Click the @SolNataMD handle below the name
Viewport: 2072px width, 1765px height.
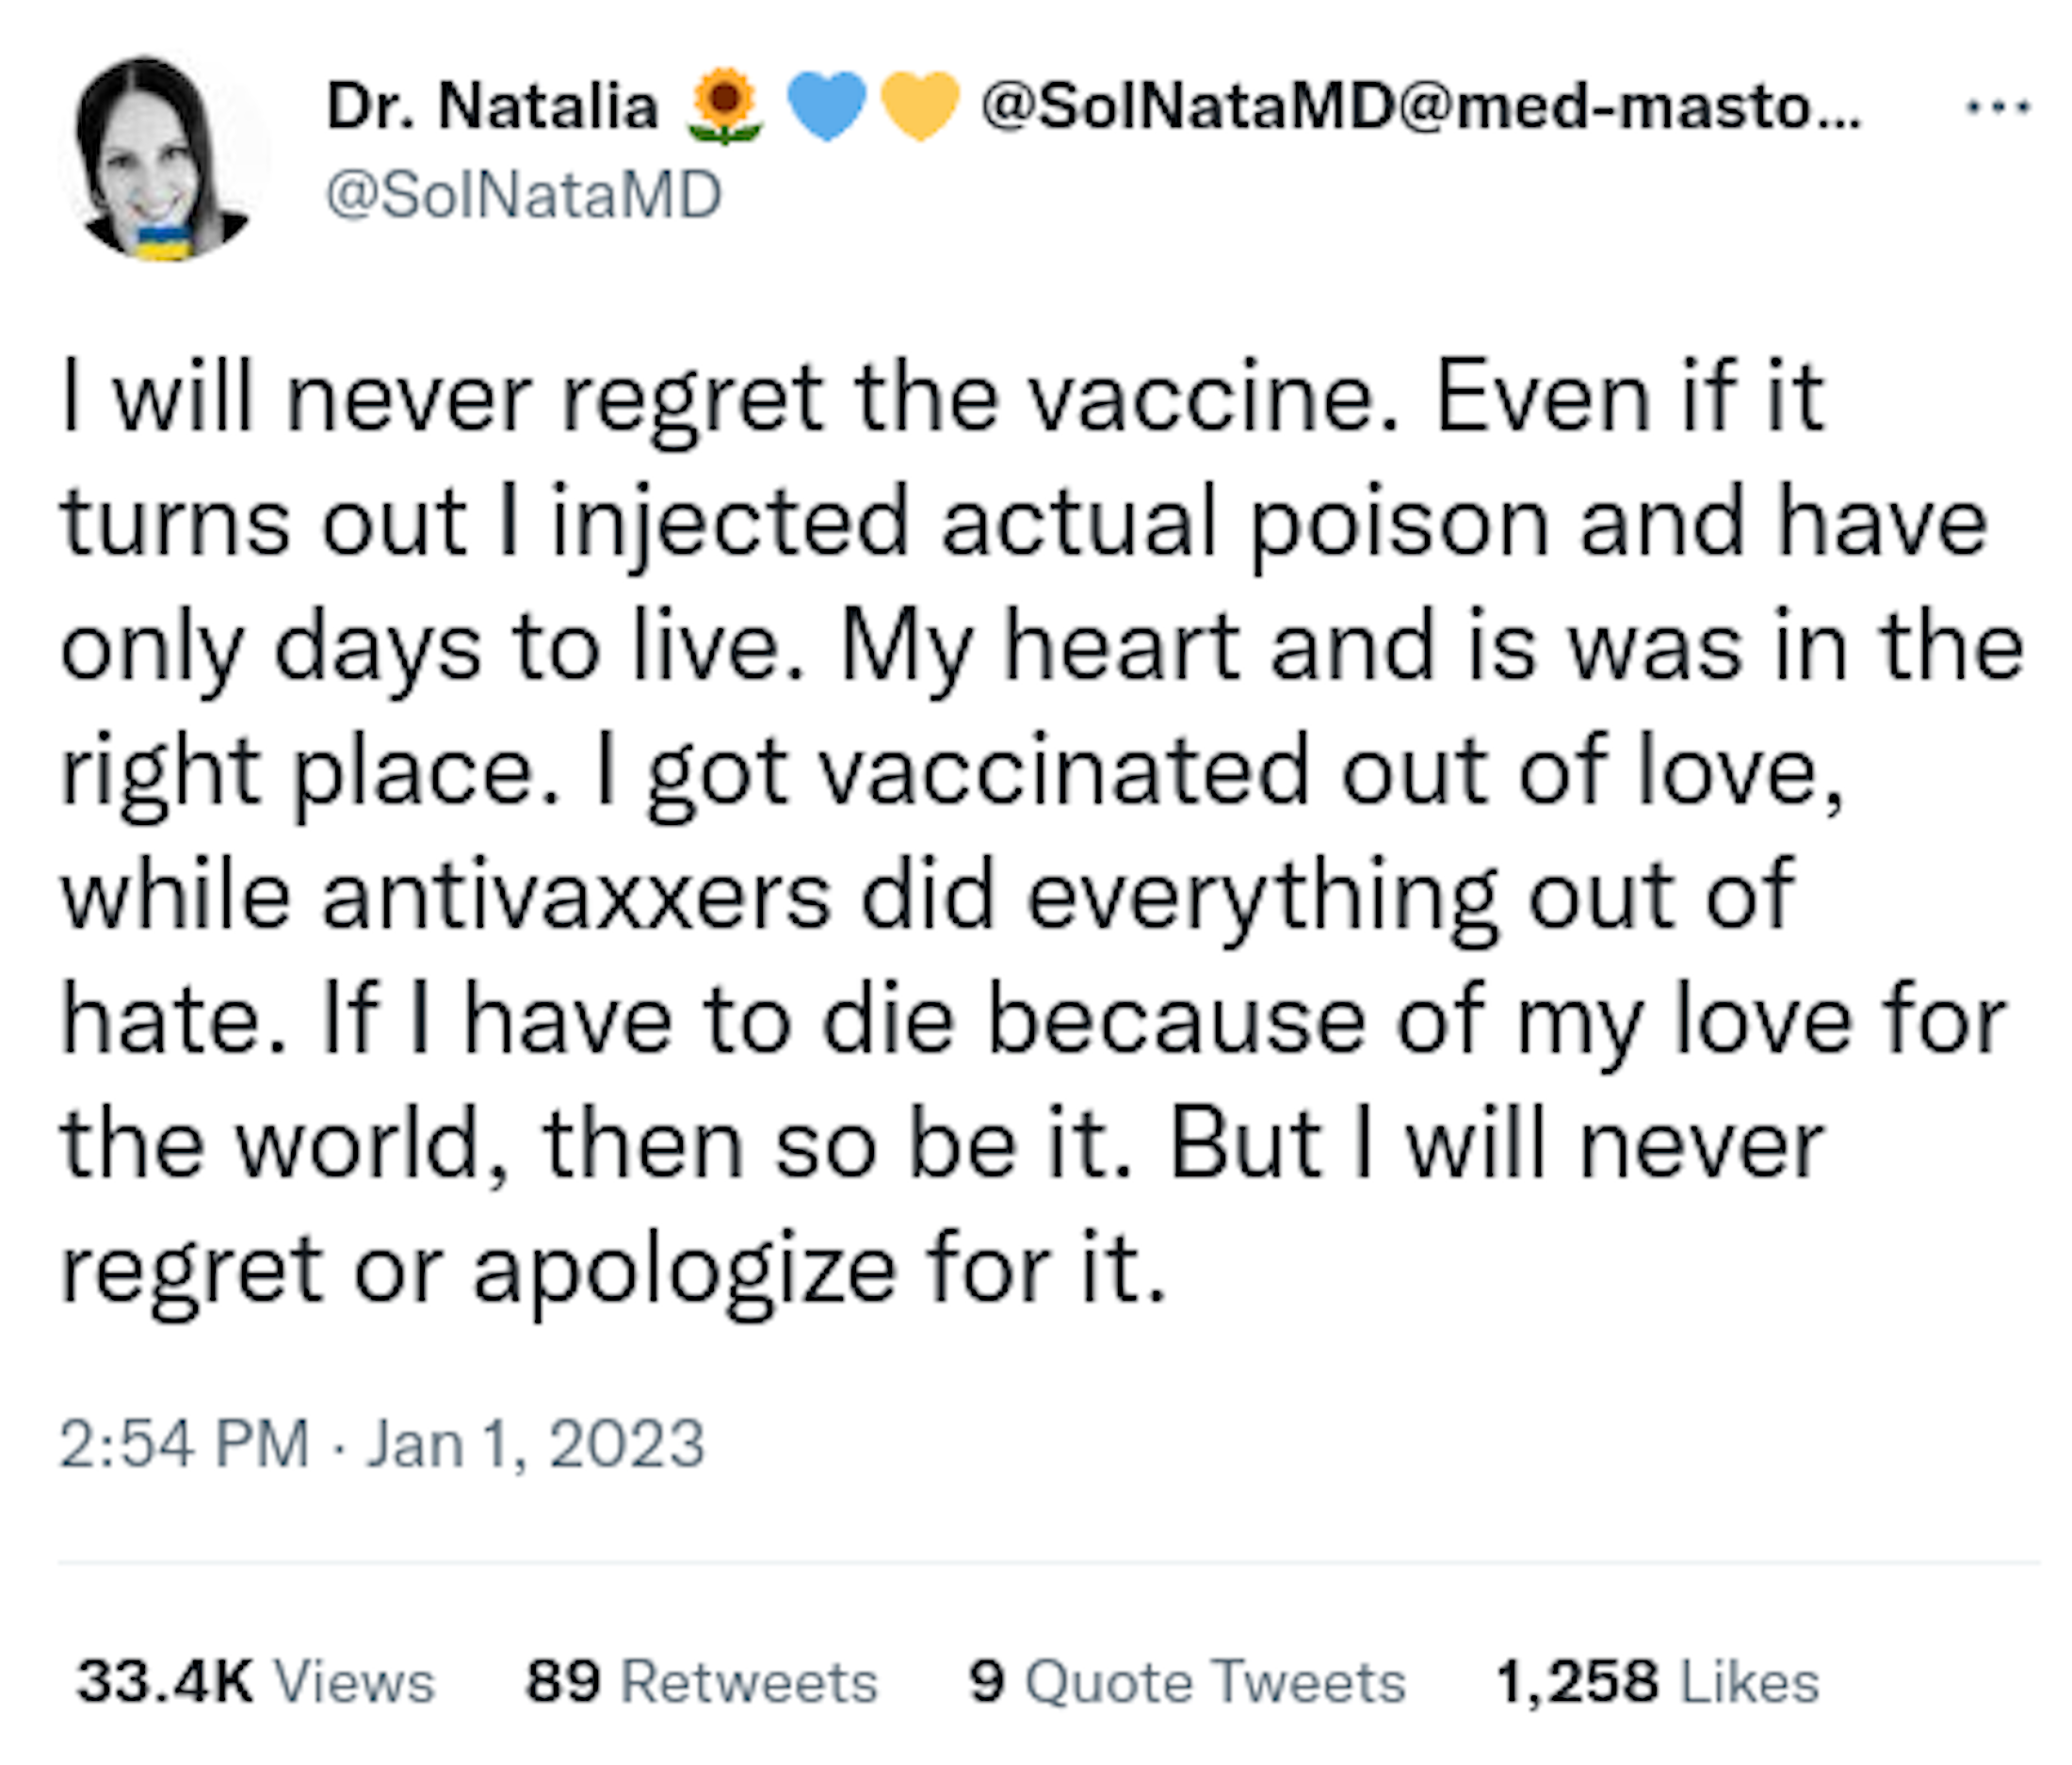click(523, 194)
